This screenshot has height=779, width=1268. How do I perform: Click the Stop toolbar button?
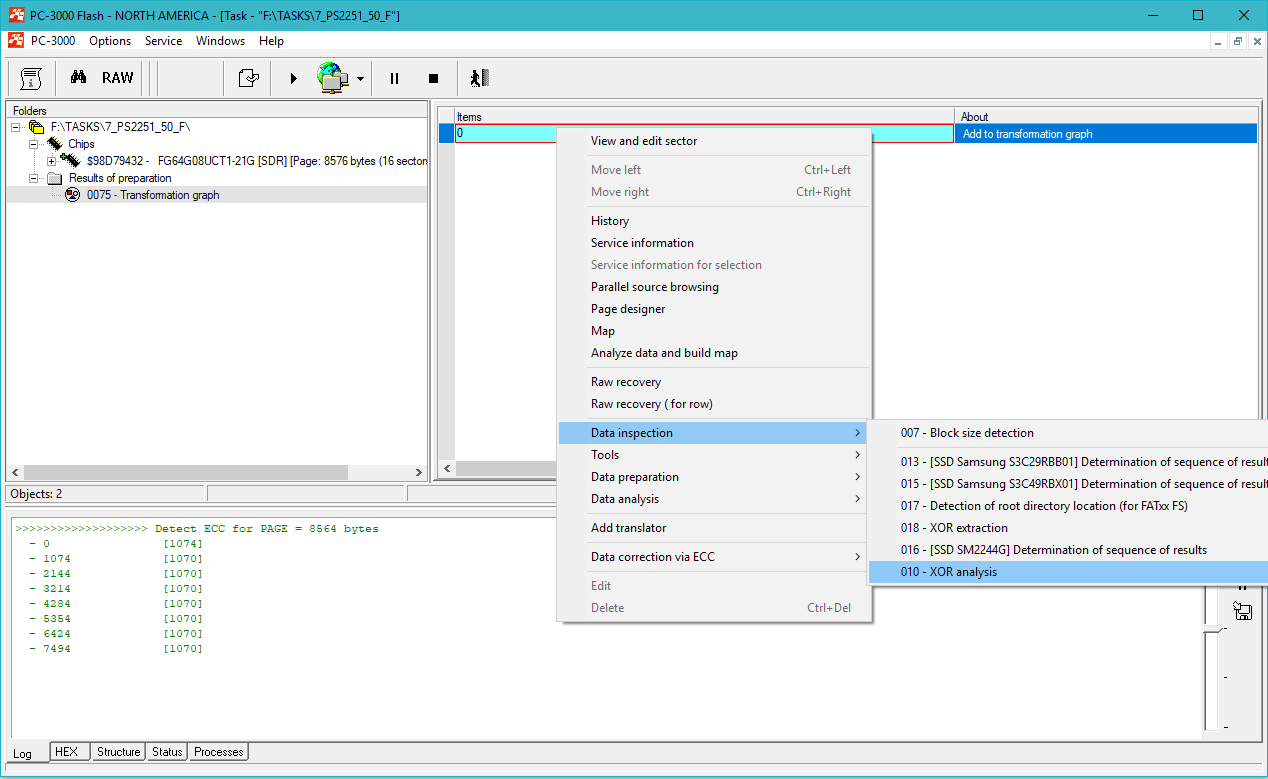tap(433, 78)
